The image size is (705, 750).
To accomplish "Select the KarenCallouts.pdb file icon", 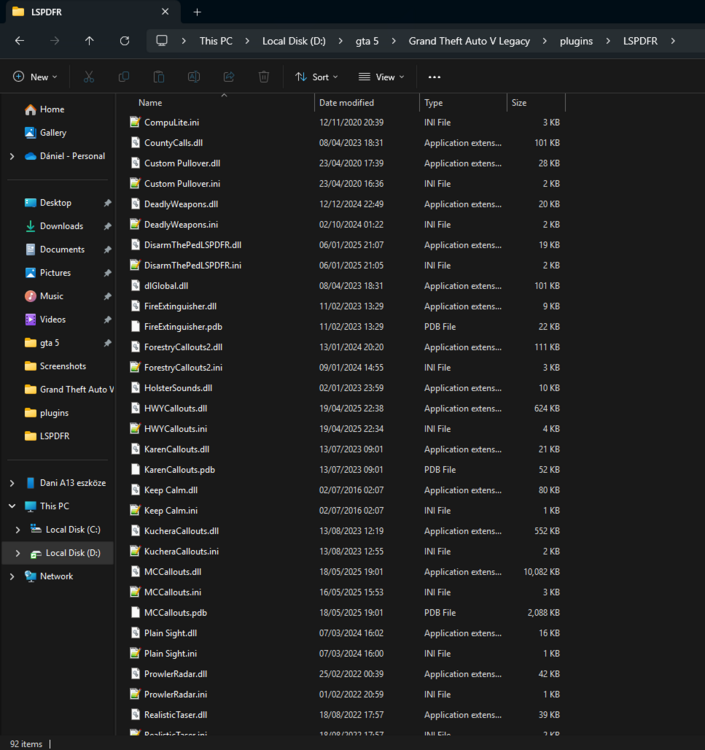I will pyautogui.click(x=135, y=470).
